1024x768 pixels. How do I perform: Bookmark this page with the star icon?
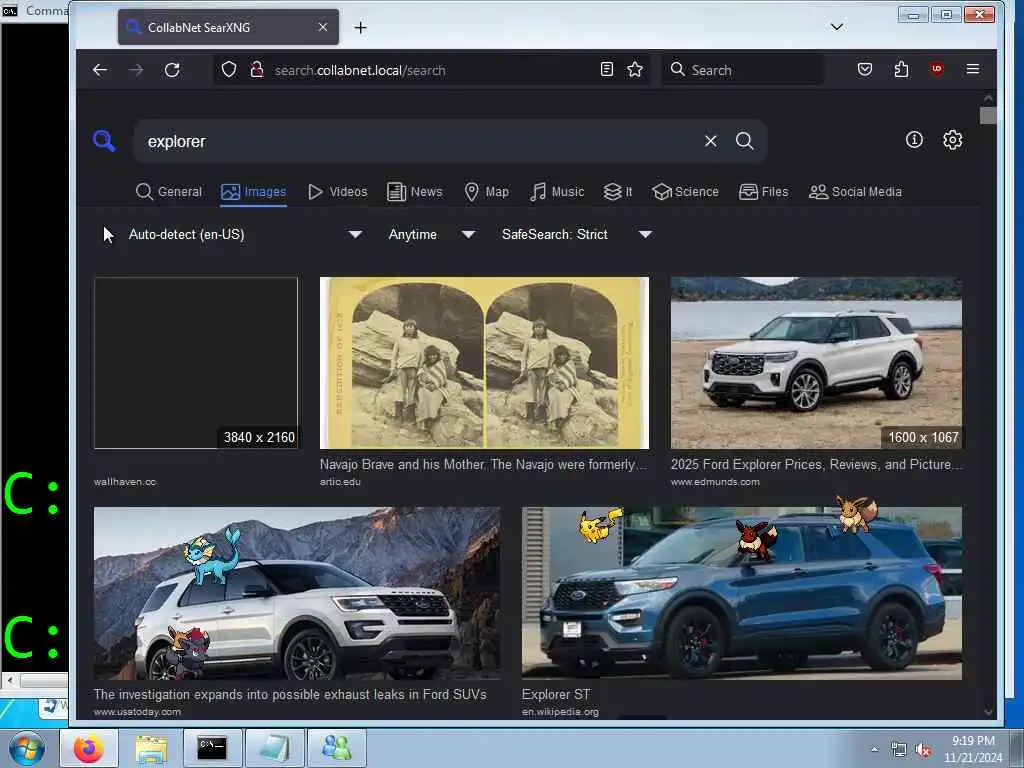click(635, 69)
